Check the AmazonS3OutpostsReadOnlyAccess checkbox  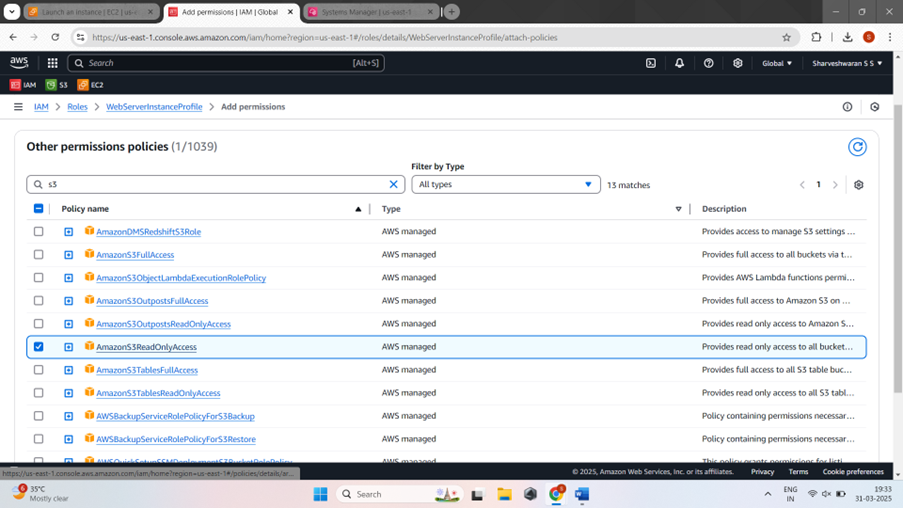(x=39, y=324)
